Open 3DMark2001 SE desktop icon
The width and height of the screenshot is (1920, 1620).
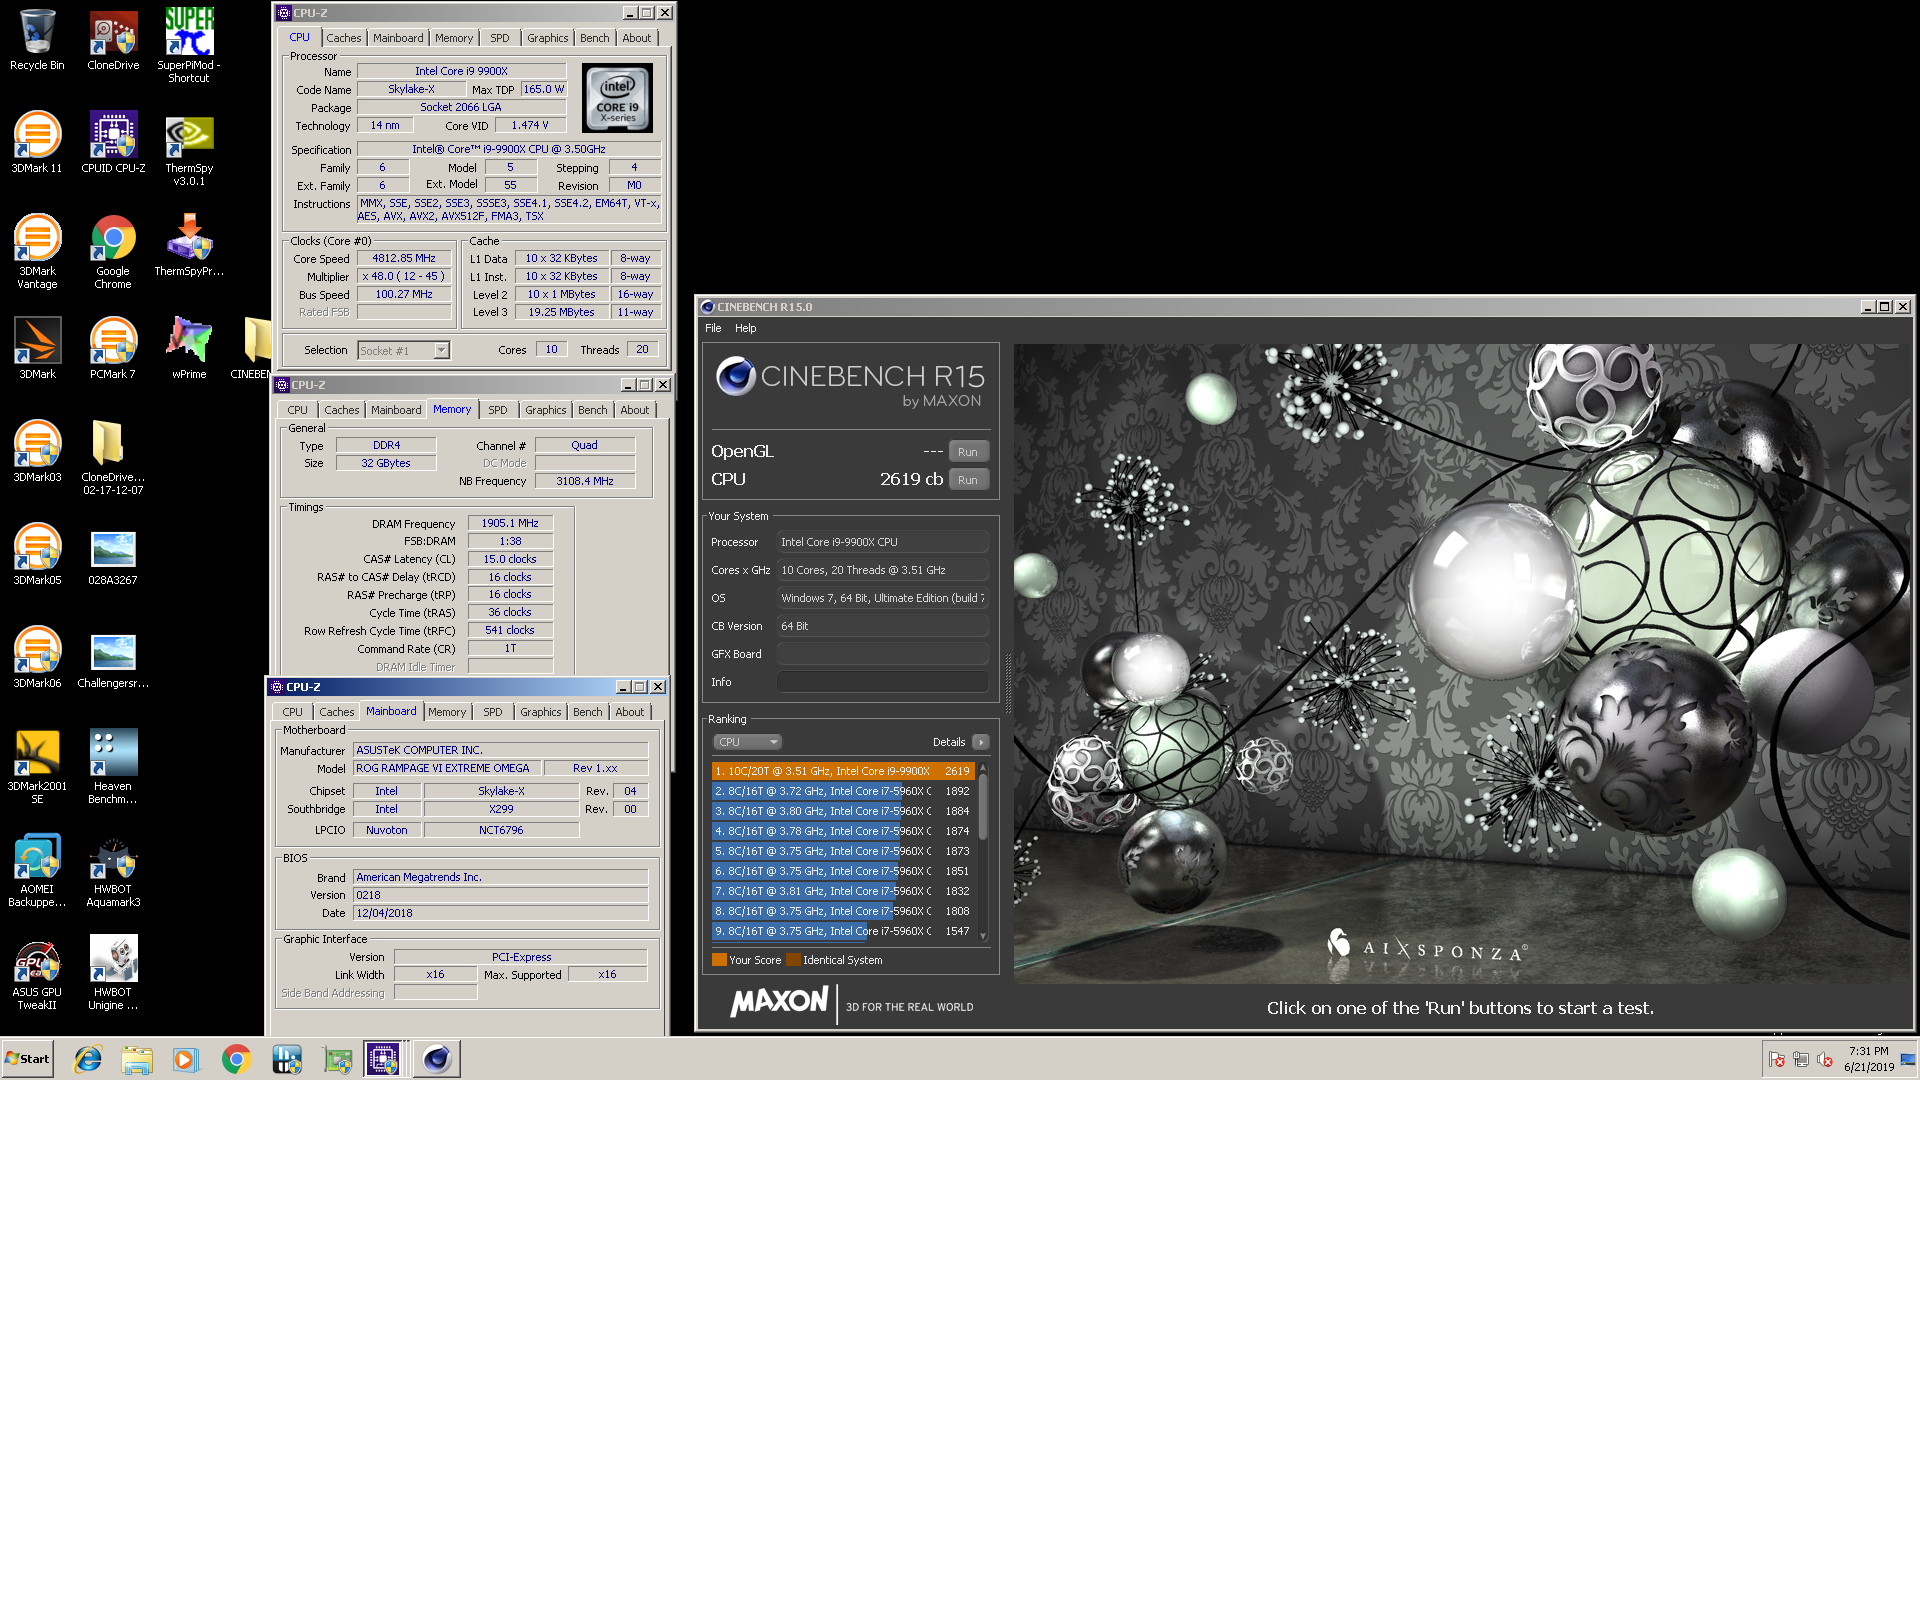37,767
